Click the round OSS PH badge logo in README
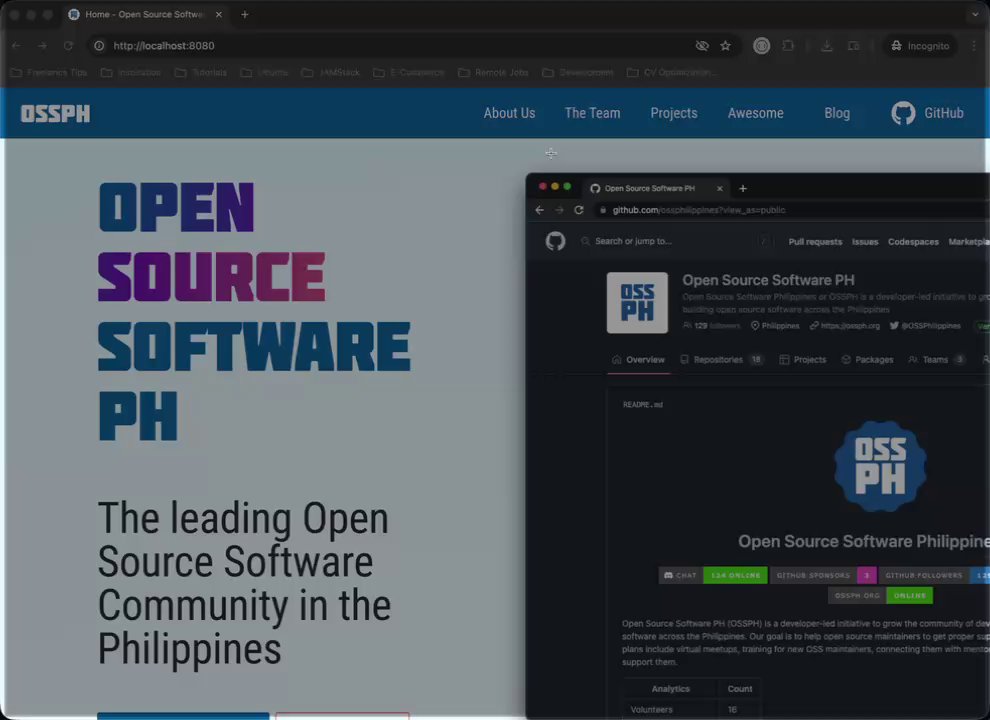Screen dimensions: 990x720 click(x=880, y=466)
